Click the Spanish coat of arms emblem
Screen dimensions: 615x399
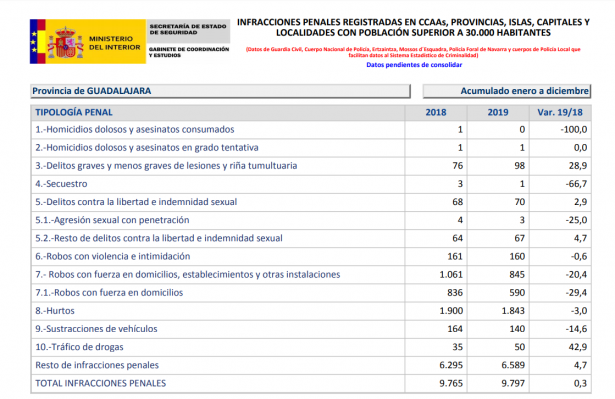(66, 42)
